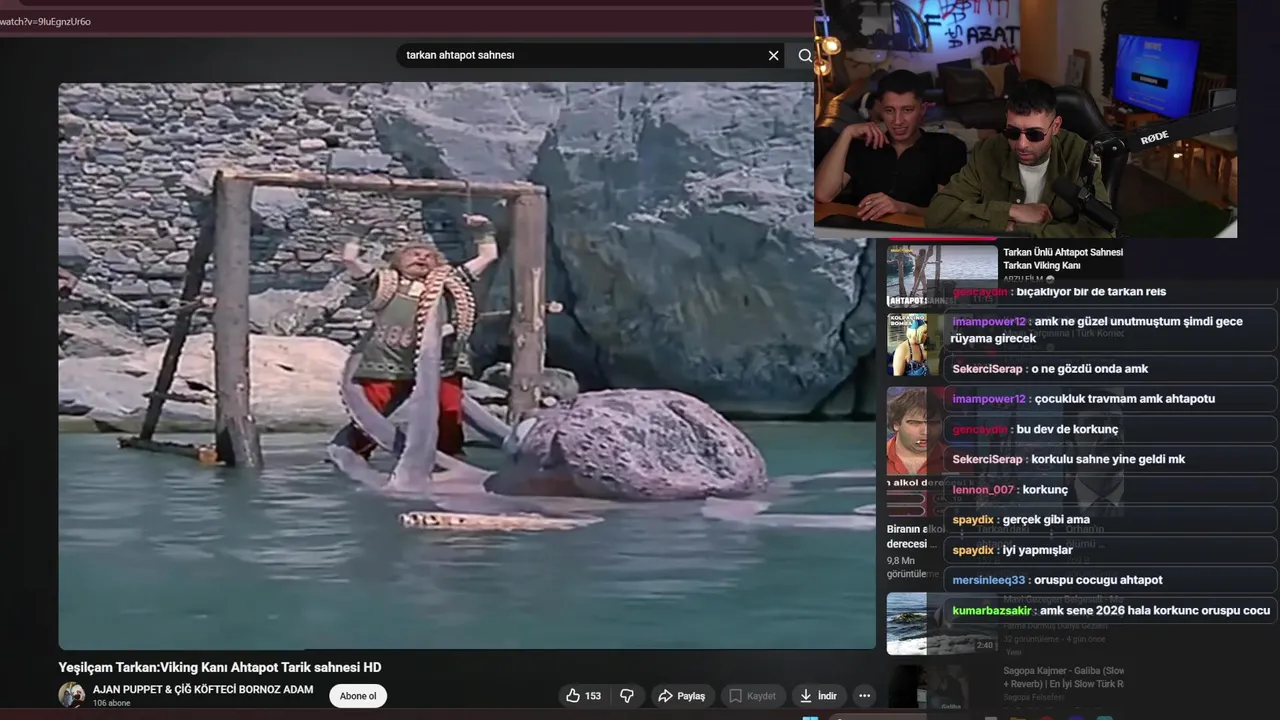
Task: Open the more actions three-dot menu
Action: [x=865, y=696]
